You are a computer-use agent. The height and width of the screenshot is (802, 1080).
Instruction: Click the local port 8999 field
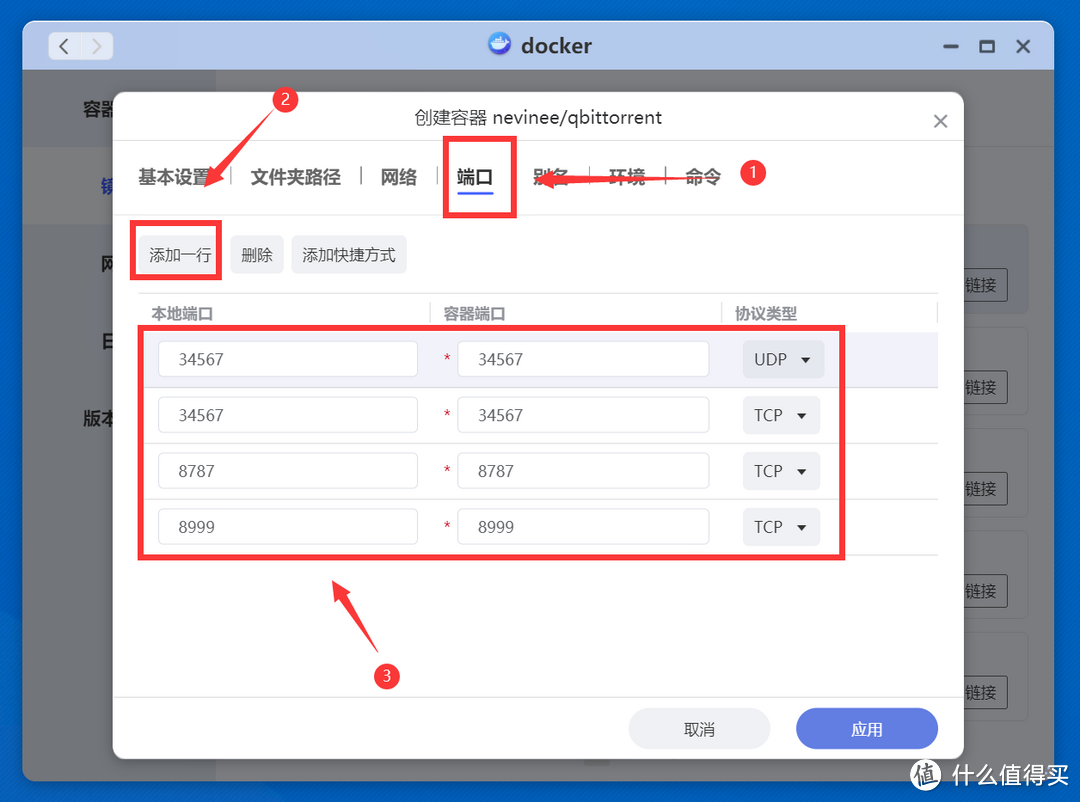[x=288, y=526]
